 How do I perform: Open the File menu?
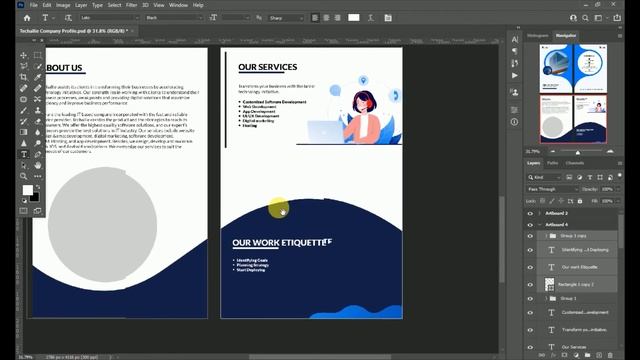[33, 5]
